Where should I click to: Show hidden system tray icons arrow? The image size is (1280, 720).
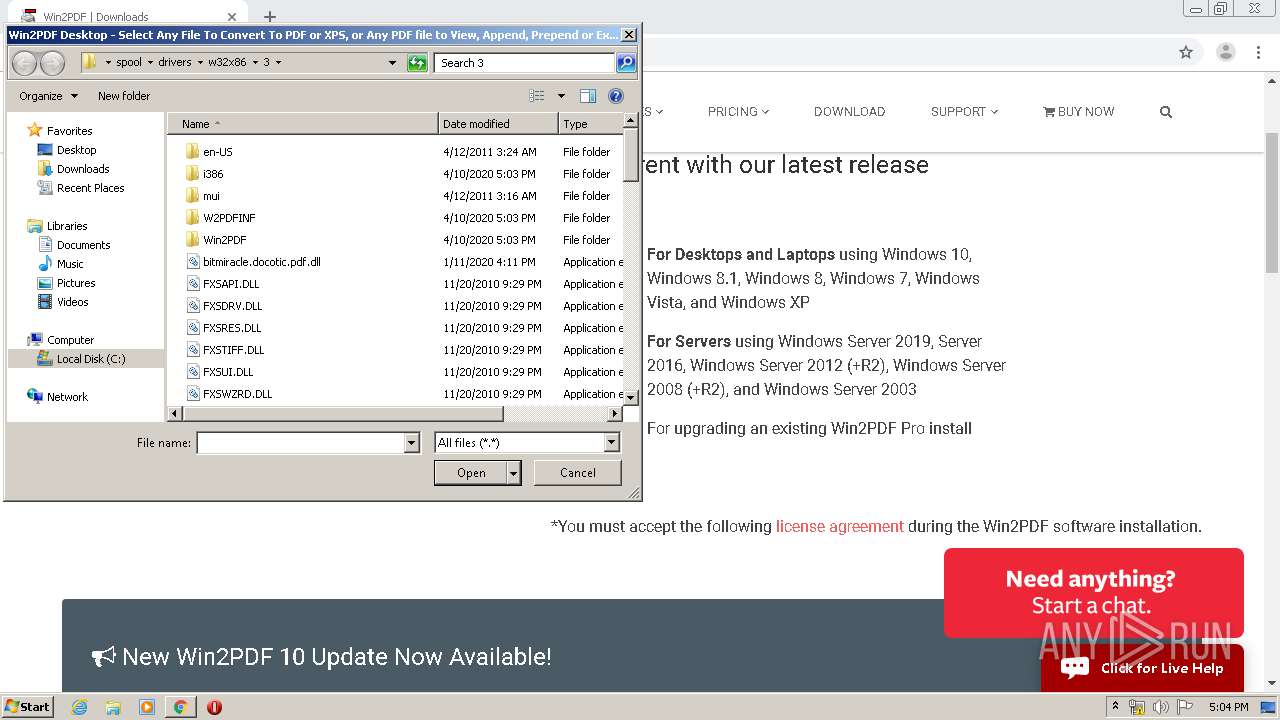click(x=1115, y=707)
